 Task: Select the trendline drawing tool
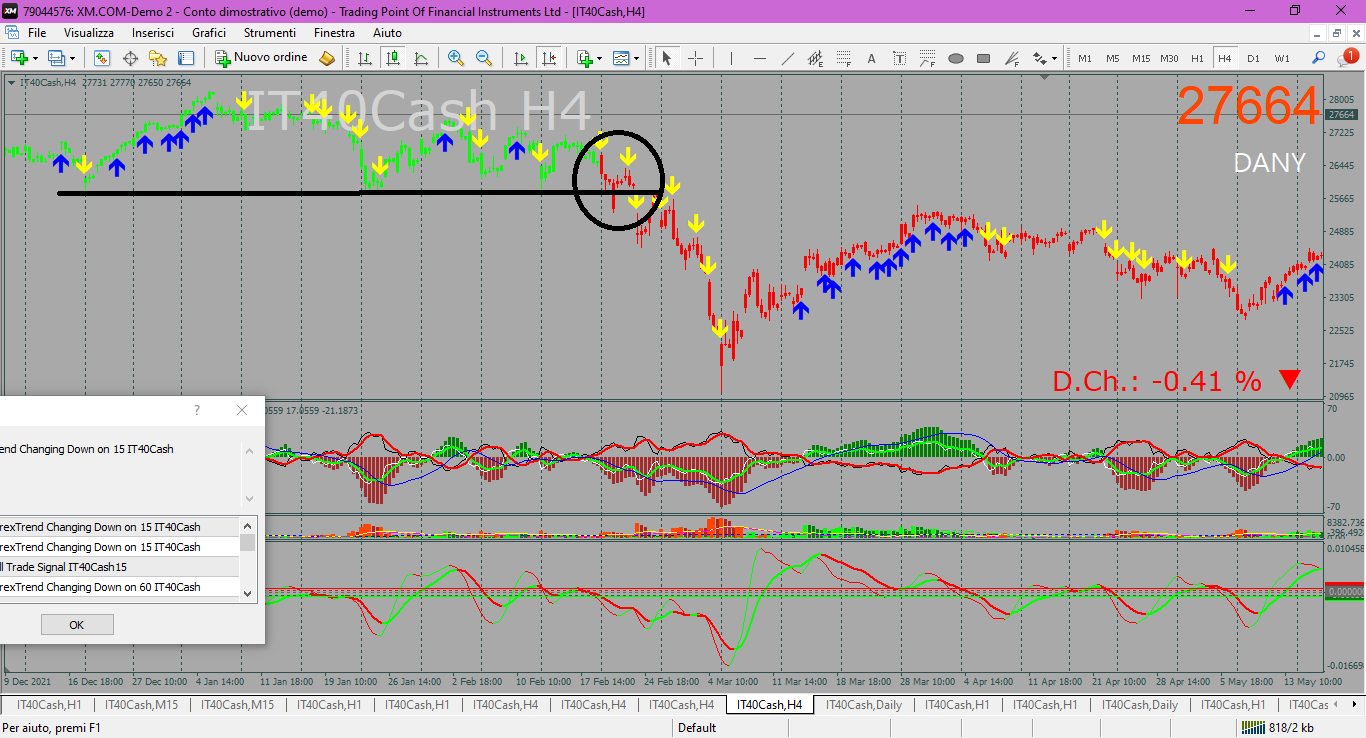(x=788, y=58)
